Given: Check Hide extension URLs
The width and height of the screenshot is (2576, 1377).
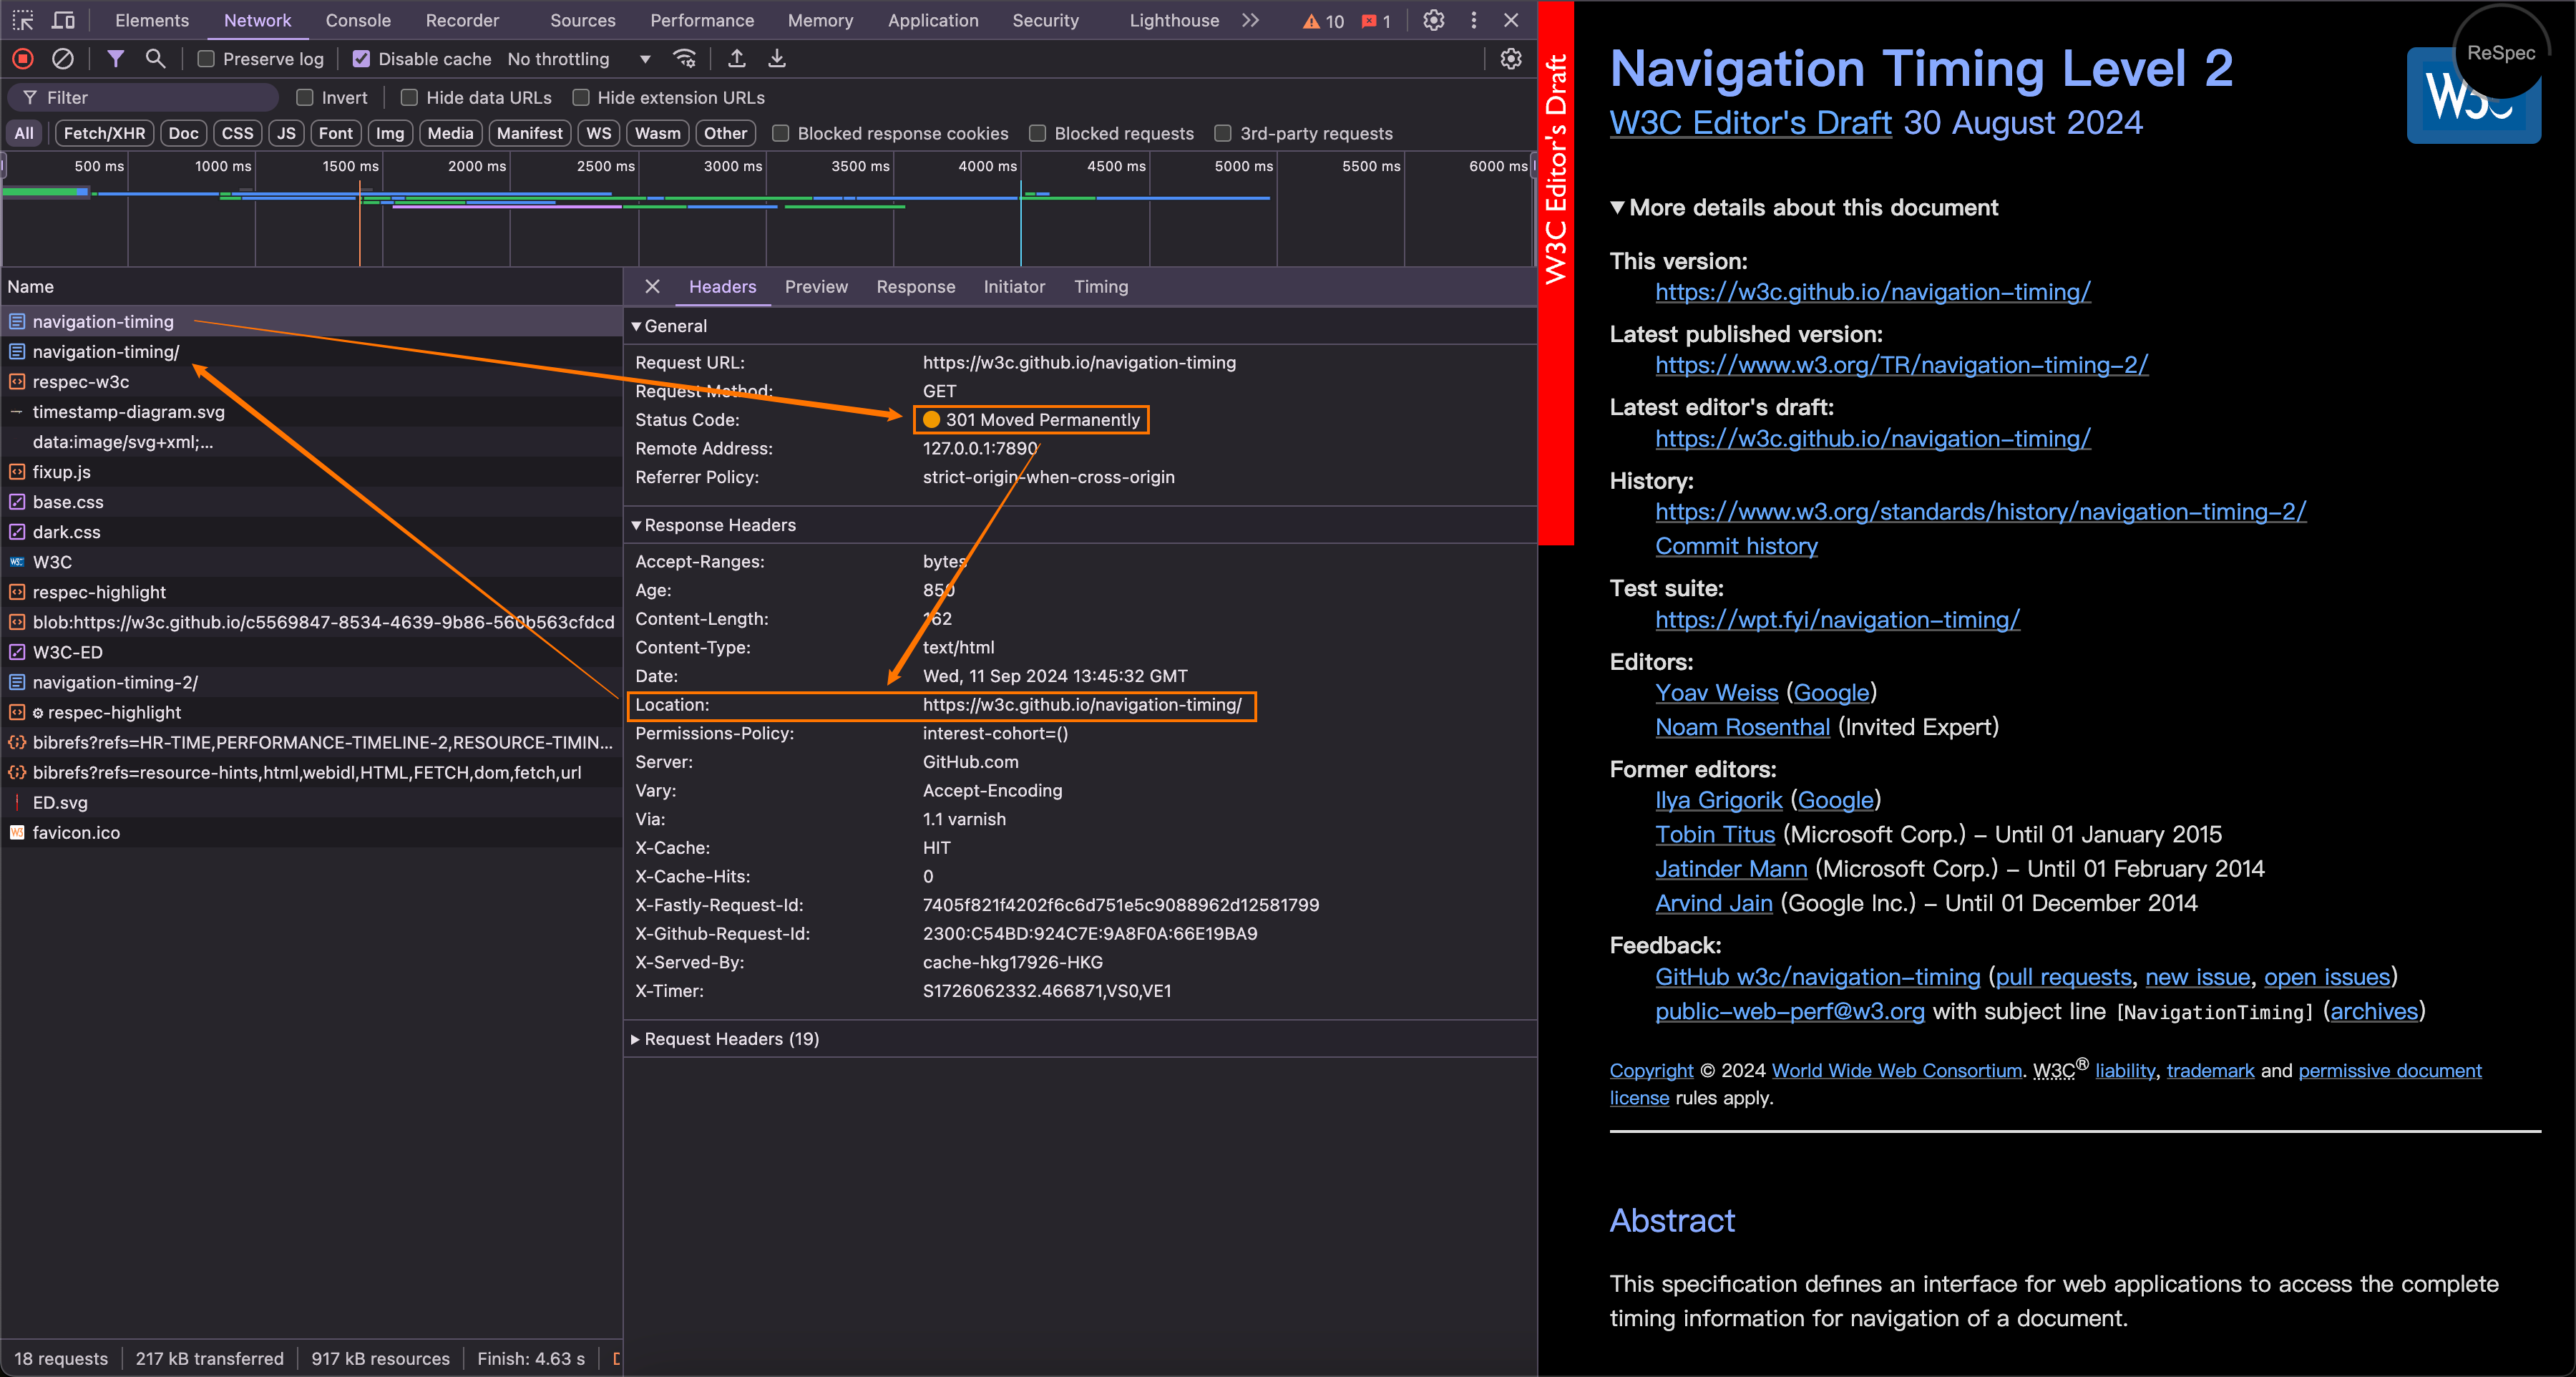Looking at the screenshot, I should click(581, 98).
